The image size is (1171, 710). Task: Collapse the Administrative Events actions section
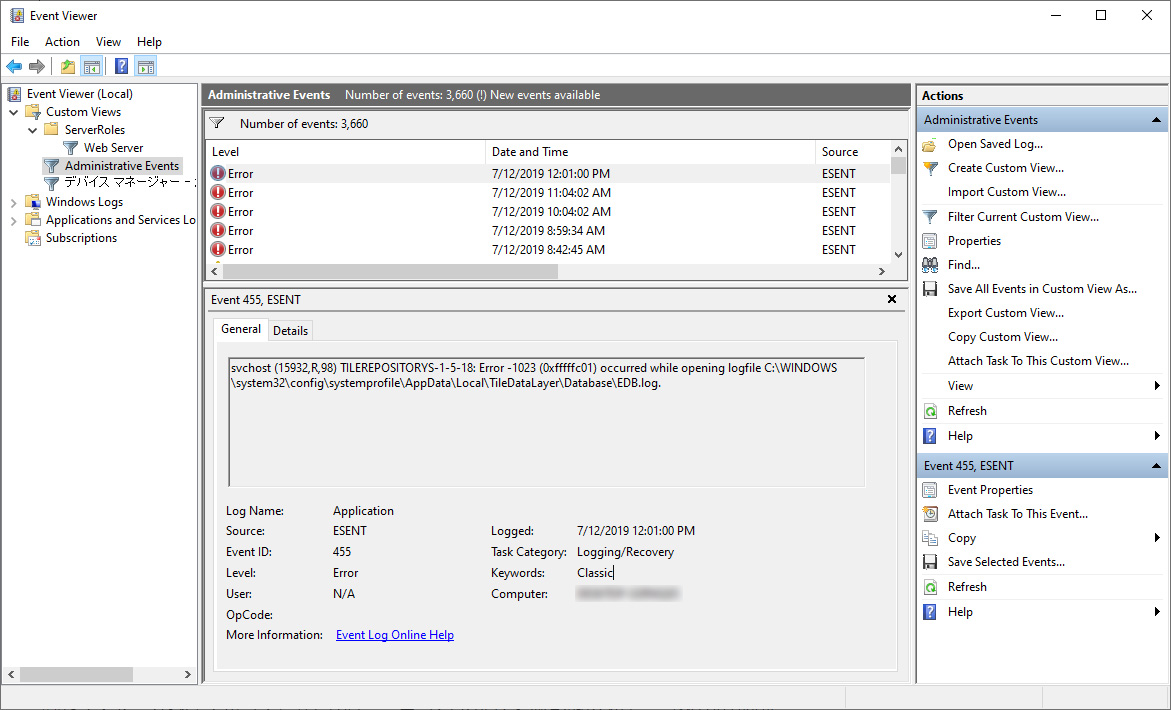point(1156,120)
